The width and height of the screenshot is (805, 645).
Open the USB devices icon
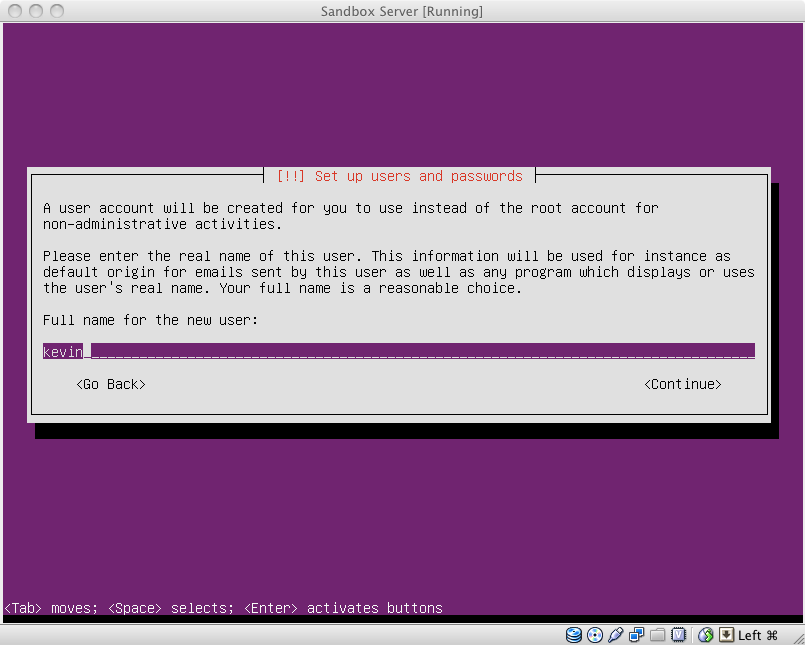616,635
